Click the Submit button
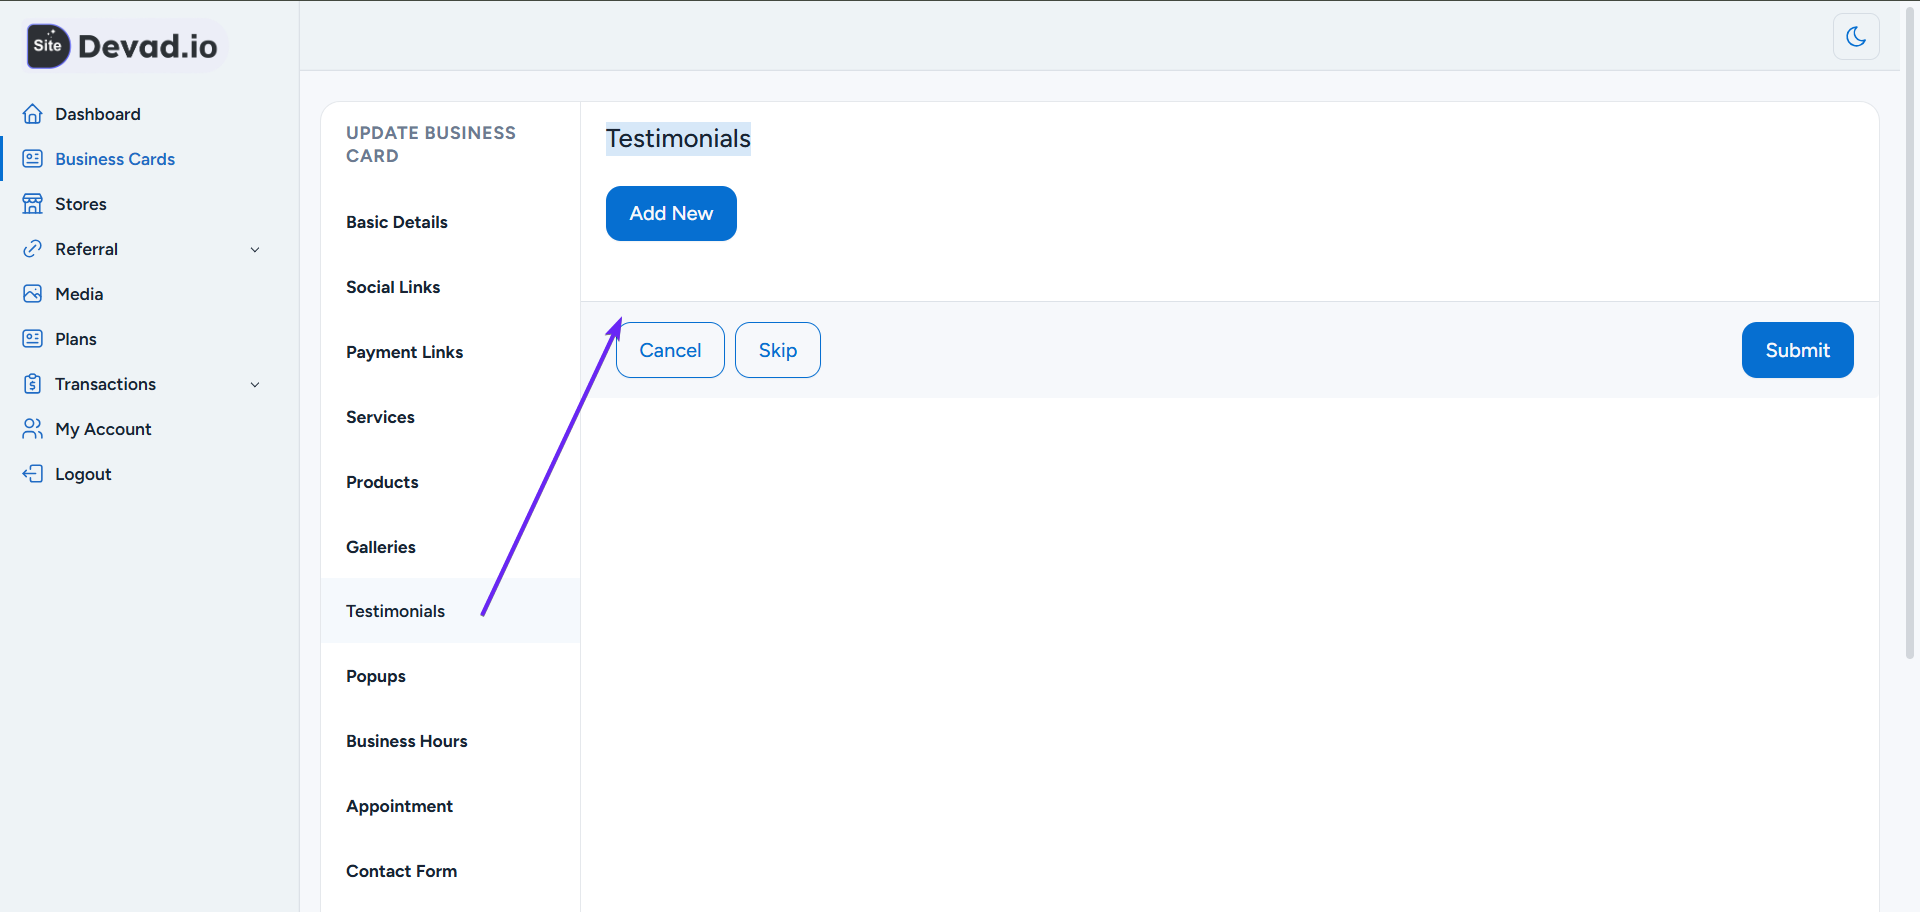1920x912 pixels. click(1797, 350)
